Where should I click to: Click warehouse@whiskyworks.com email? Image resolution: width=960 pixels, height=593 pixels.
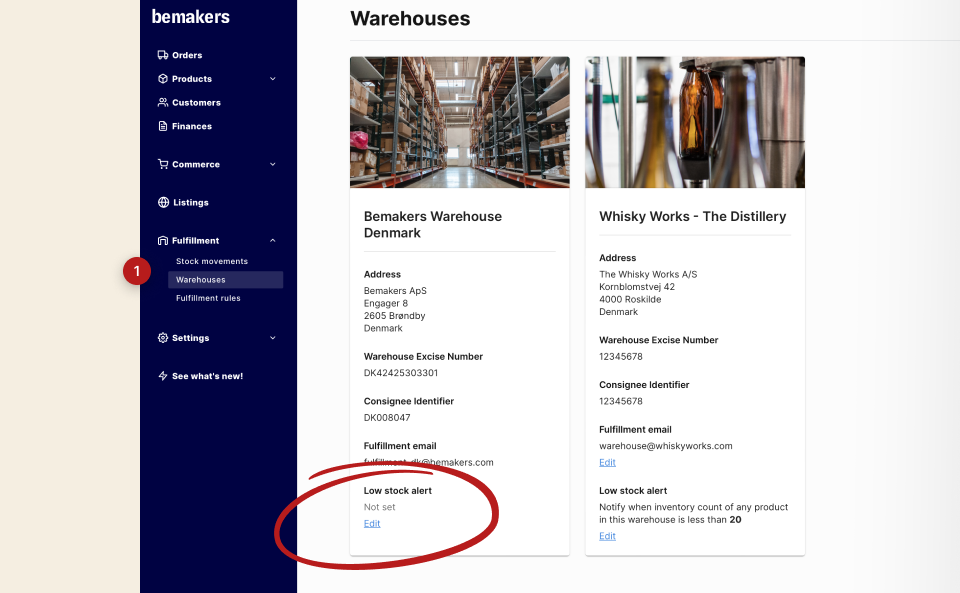[666, 446]
